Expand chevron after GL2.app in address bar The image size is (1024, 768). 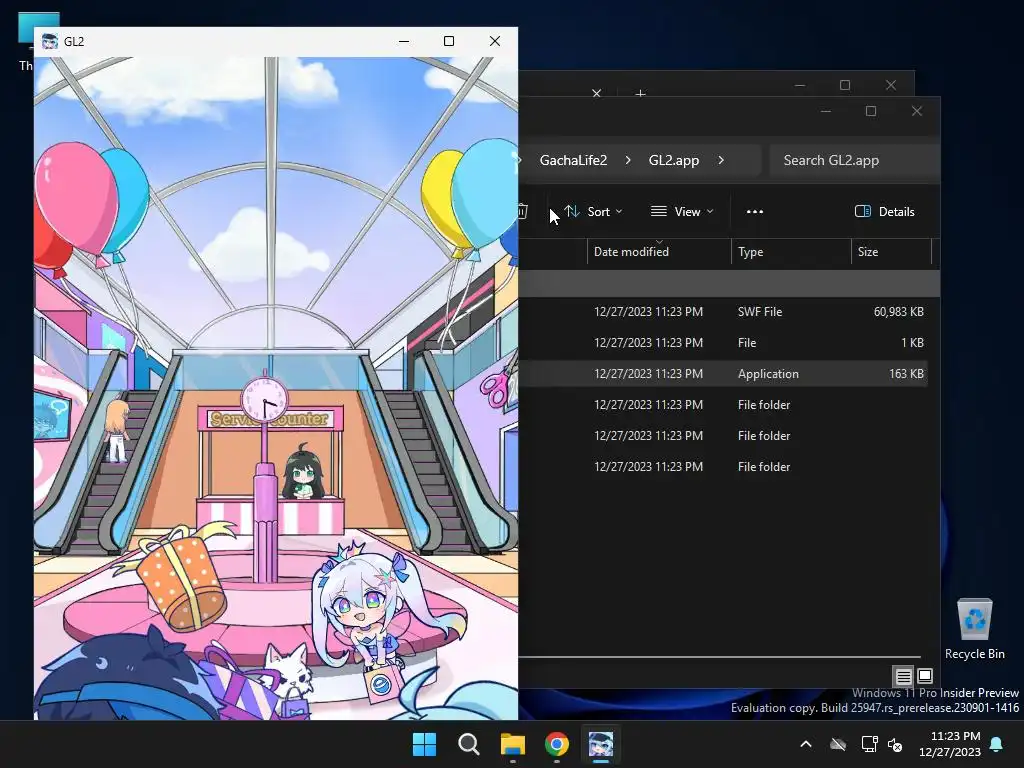click(x=721, y=160)
